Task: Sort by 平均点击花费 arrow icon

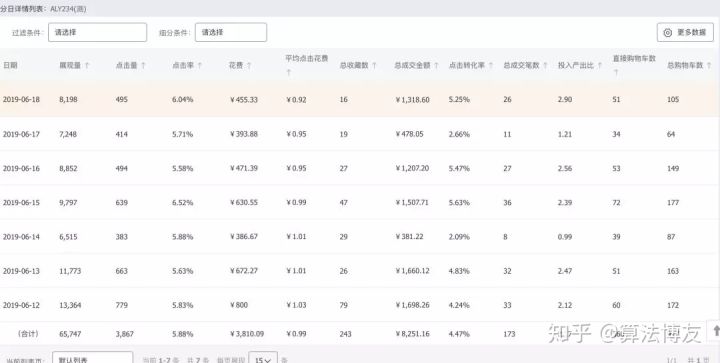Action: pyautogui.click(x=288, y=73)
